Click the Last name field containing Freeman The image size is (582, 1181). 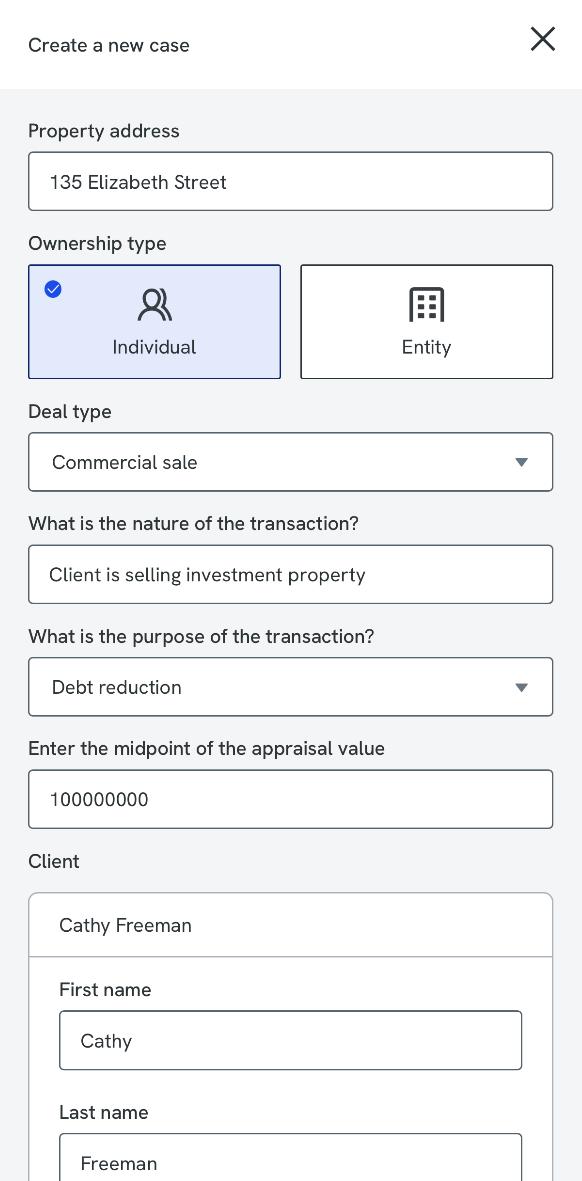(x=291, y=1158)
